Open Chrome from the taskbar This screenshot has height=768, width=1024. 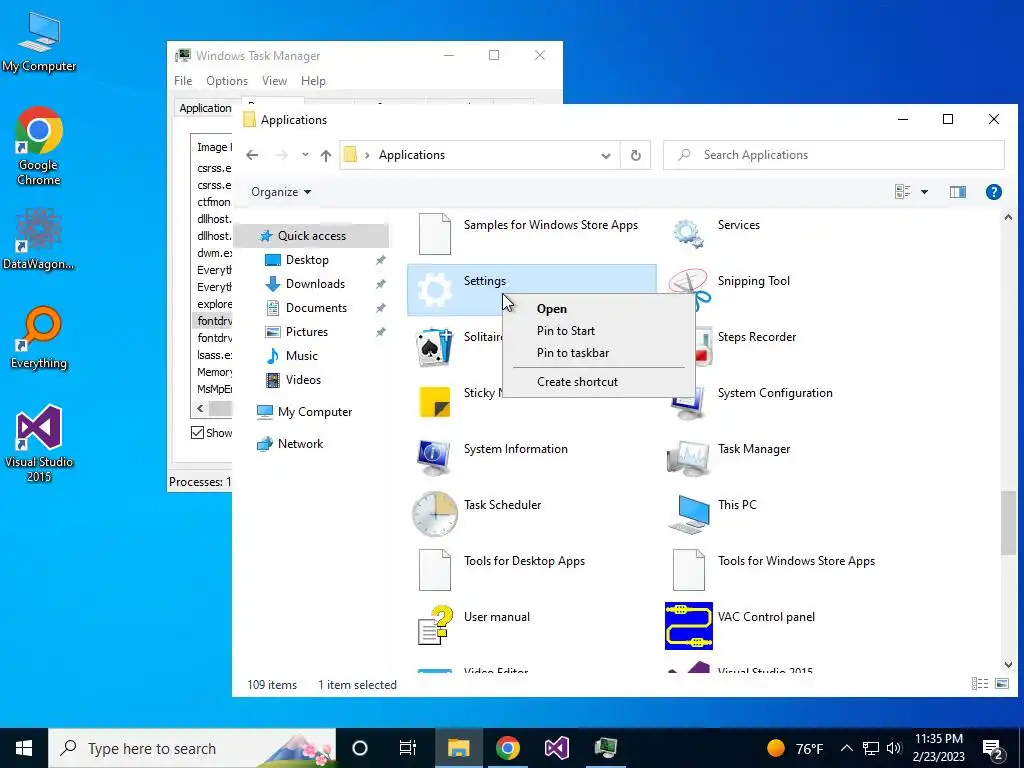pyautogui.click(x=507, y=748)
